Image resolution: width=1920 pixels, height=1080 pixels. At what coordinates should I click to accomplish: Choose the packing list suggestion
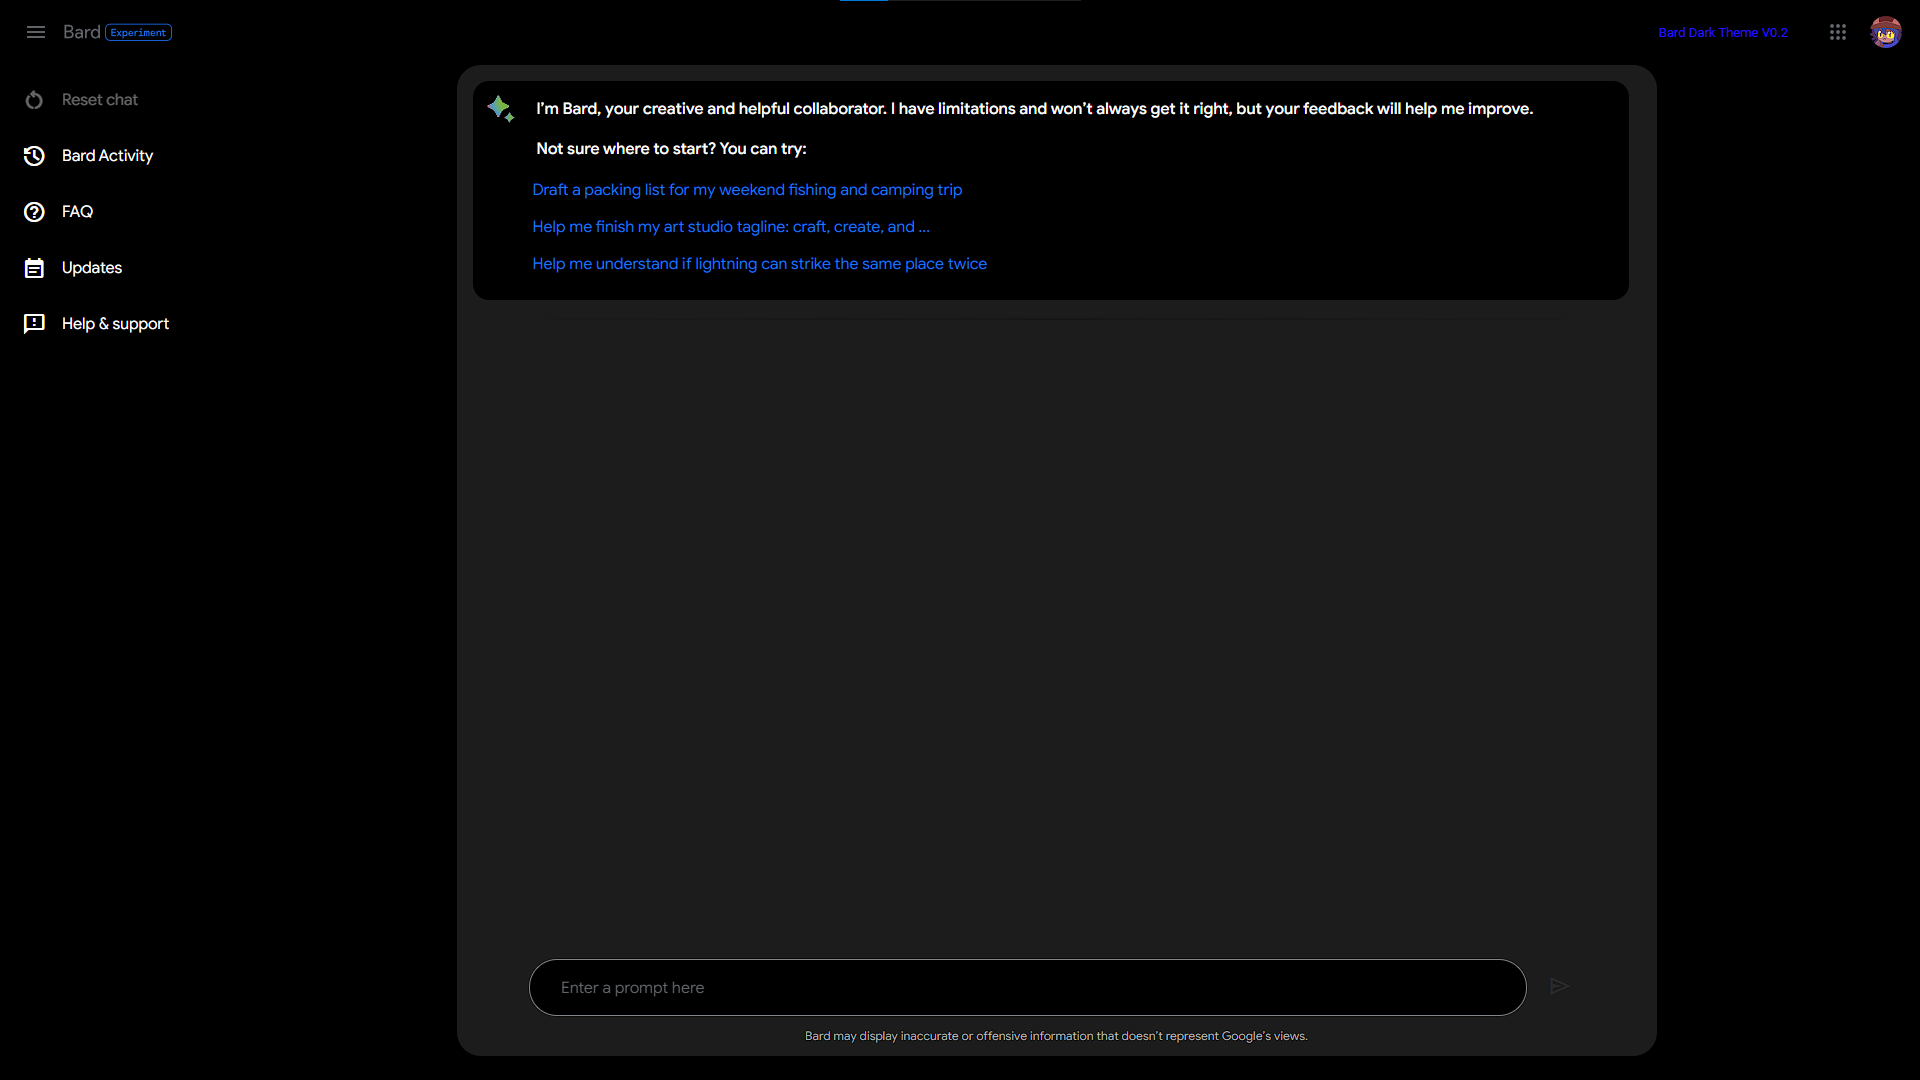(747, 190)
